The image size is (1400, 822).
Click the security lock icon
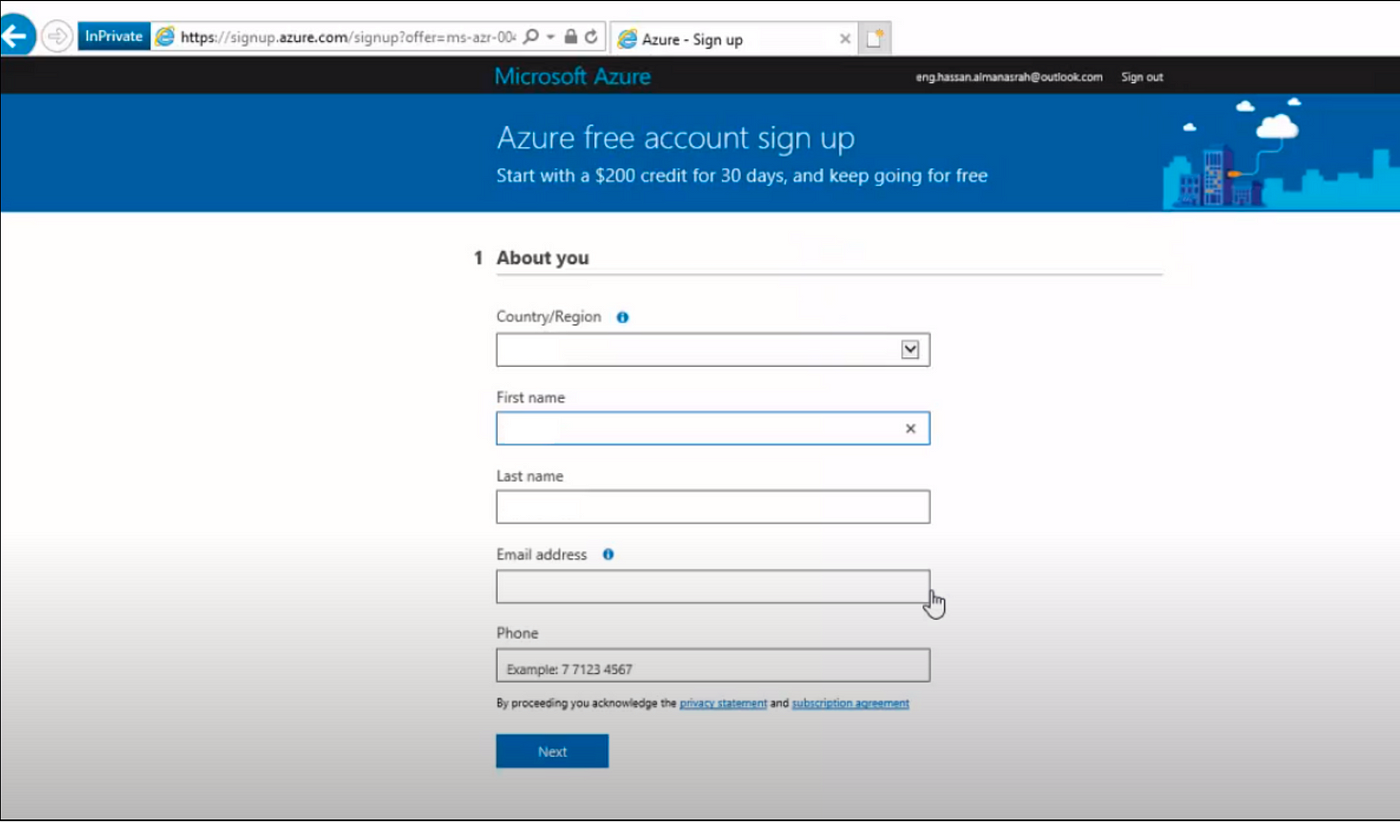click(x=571, y=36)
